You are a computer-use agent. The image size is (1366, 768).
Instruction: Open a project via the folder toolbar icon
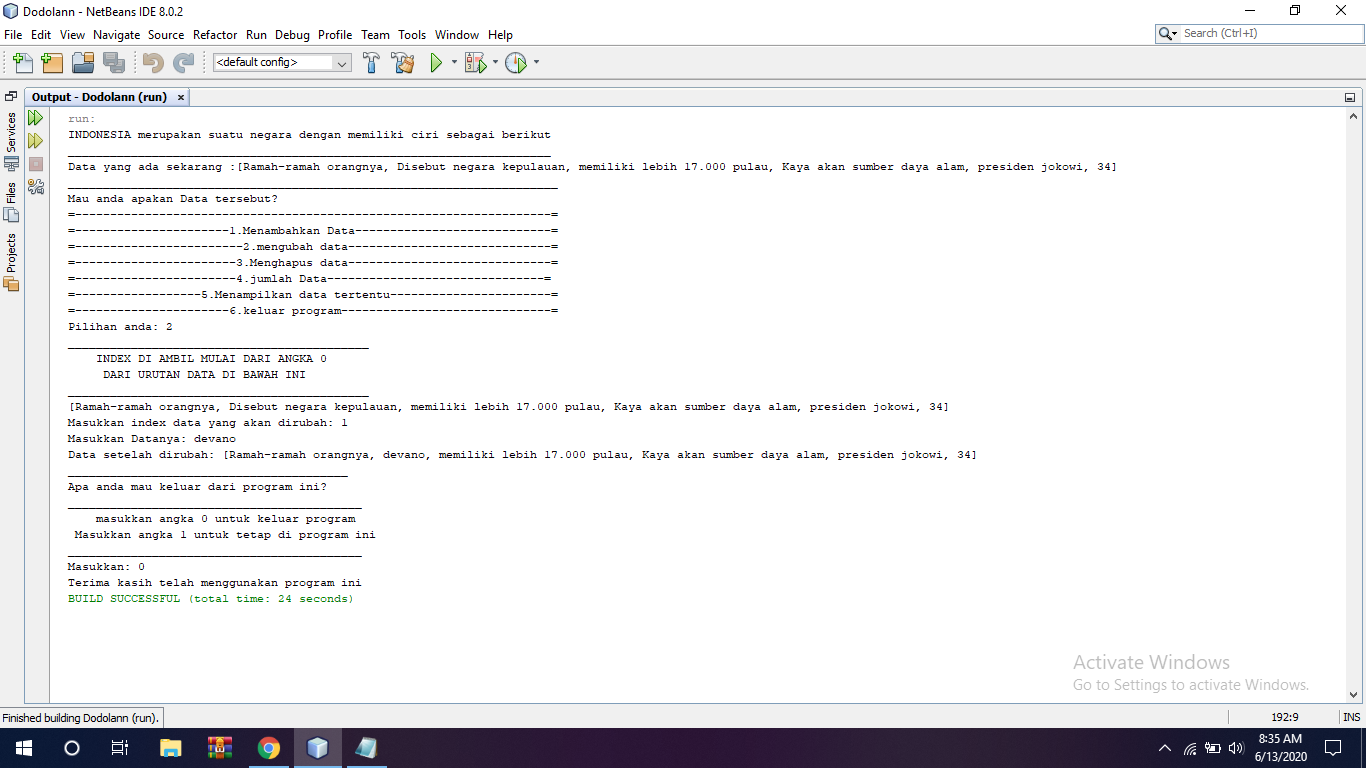click(x=83, y=62)
